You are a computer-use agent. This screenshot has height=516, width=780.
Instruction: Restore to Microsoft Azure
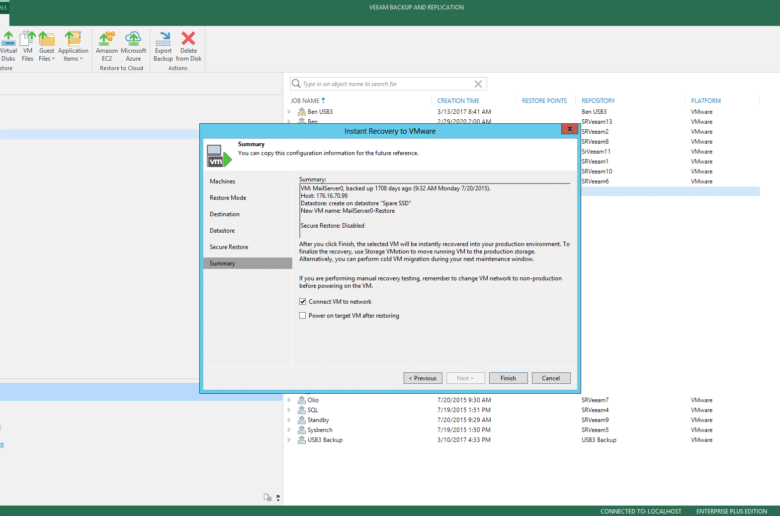[x=133, y=46]
